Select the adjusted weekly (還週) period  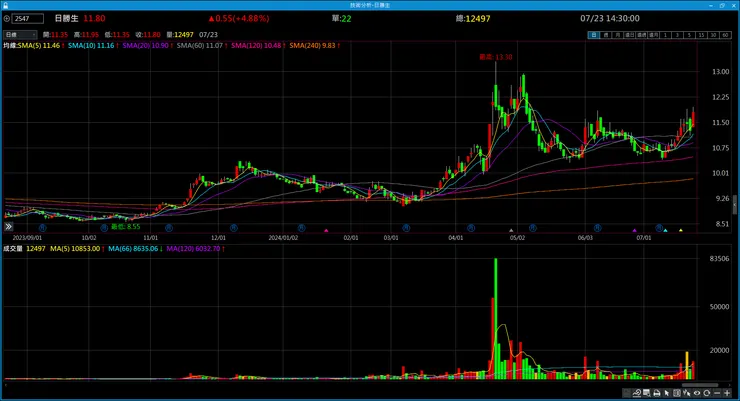point(642,35)
